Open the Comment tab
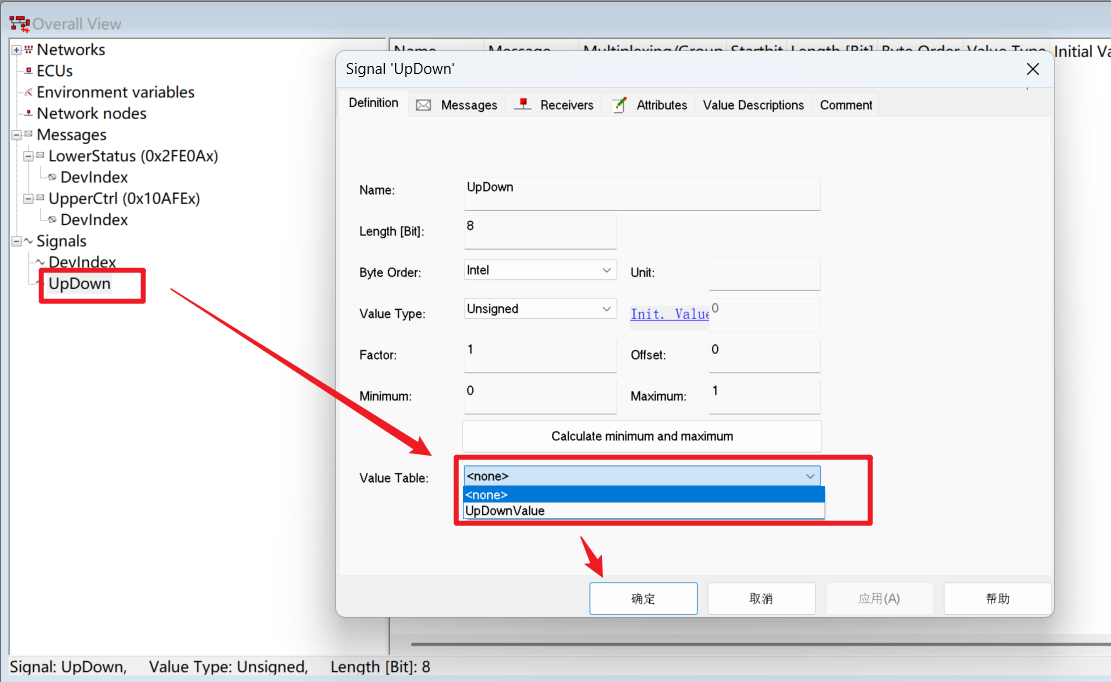The width and height of the screenshot is (1111, 682). 846,105
